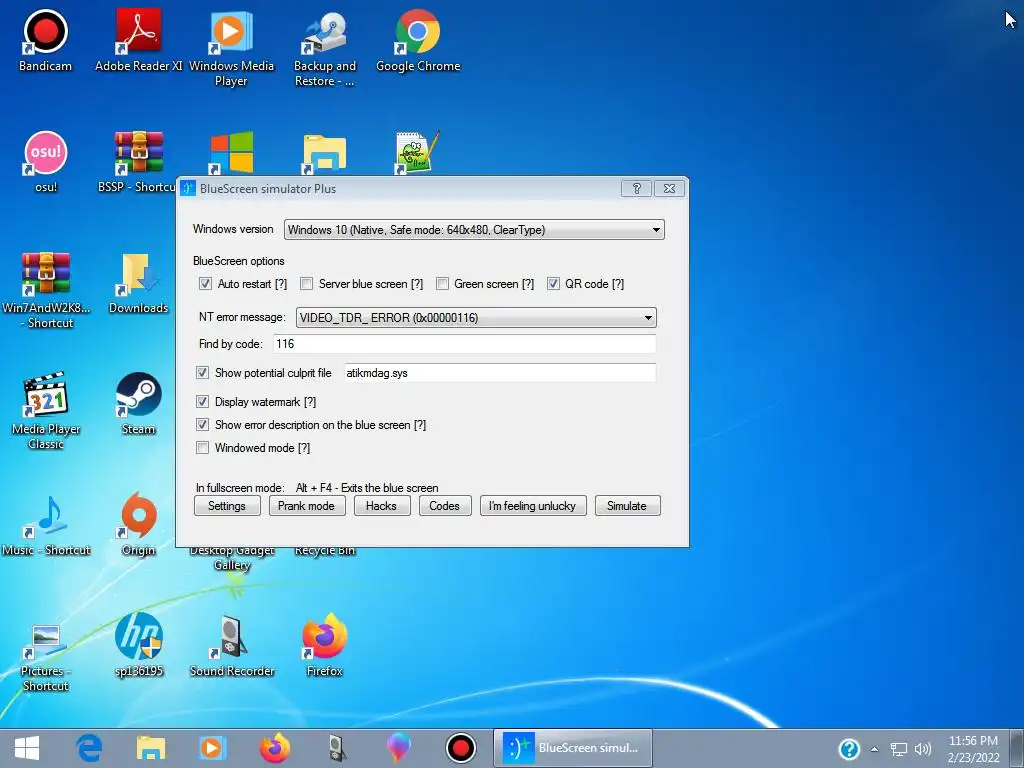1024x768 pixels.
Task: Click the Prank mode button
Action: coord(306,506)
